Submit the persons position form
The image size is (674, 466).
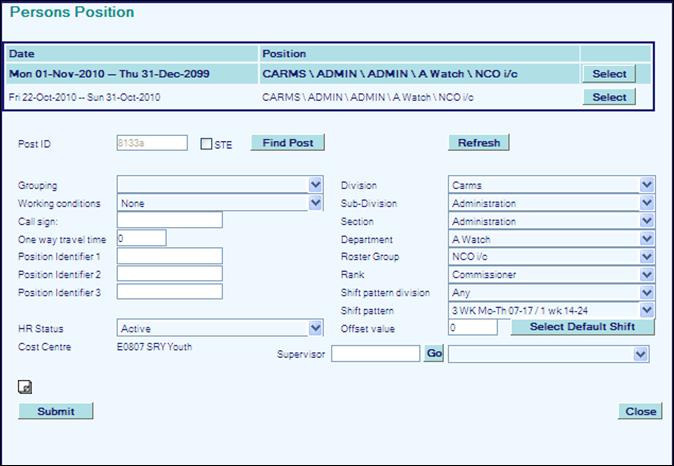point(55,411)
